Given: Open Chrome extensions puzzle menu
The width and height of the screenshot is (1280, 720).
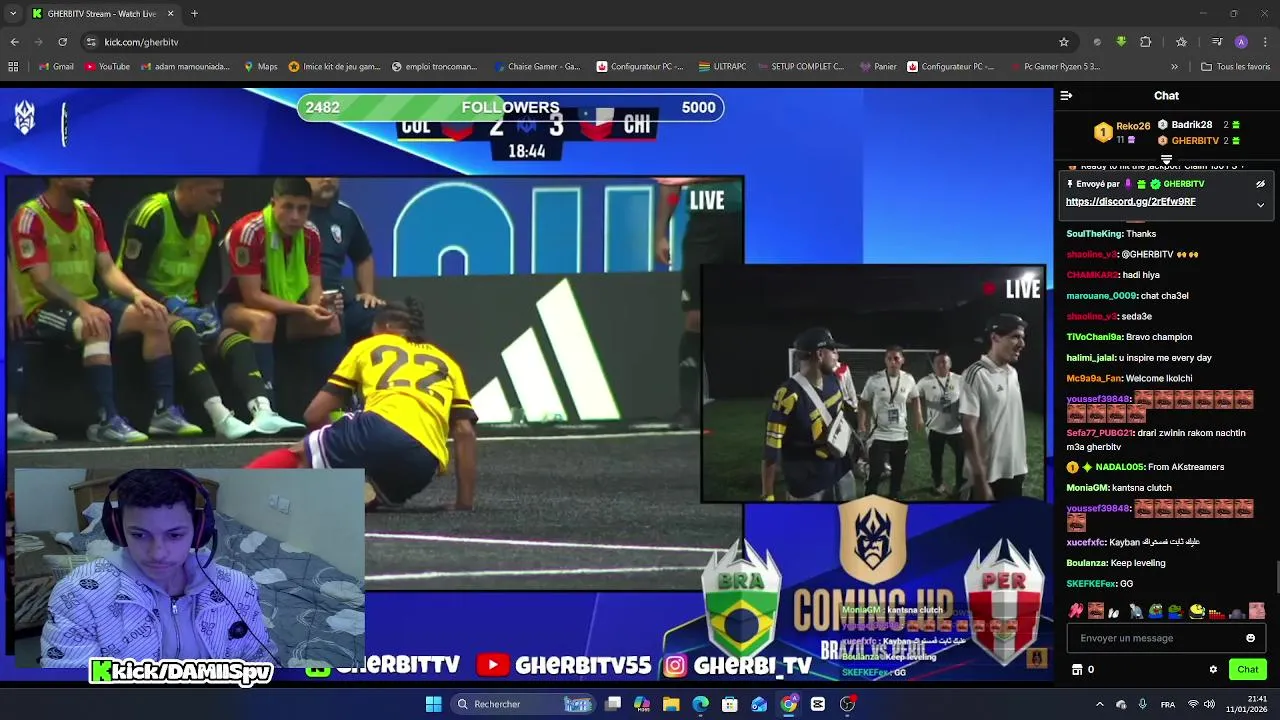Looking at the screenshot, I should coord(1146,42).
